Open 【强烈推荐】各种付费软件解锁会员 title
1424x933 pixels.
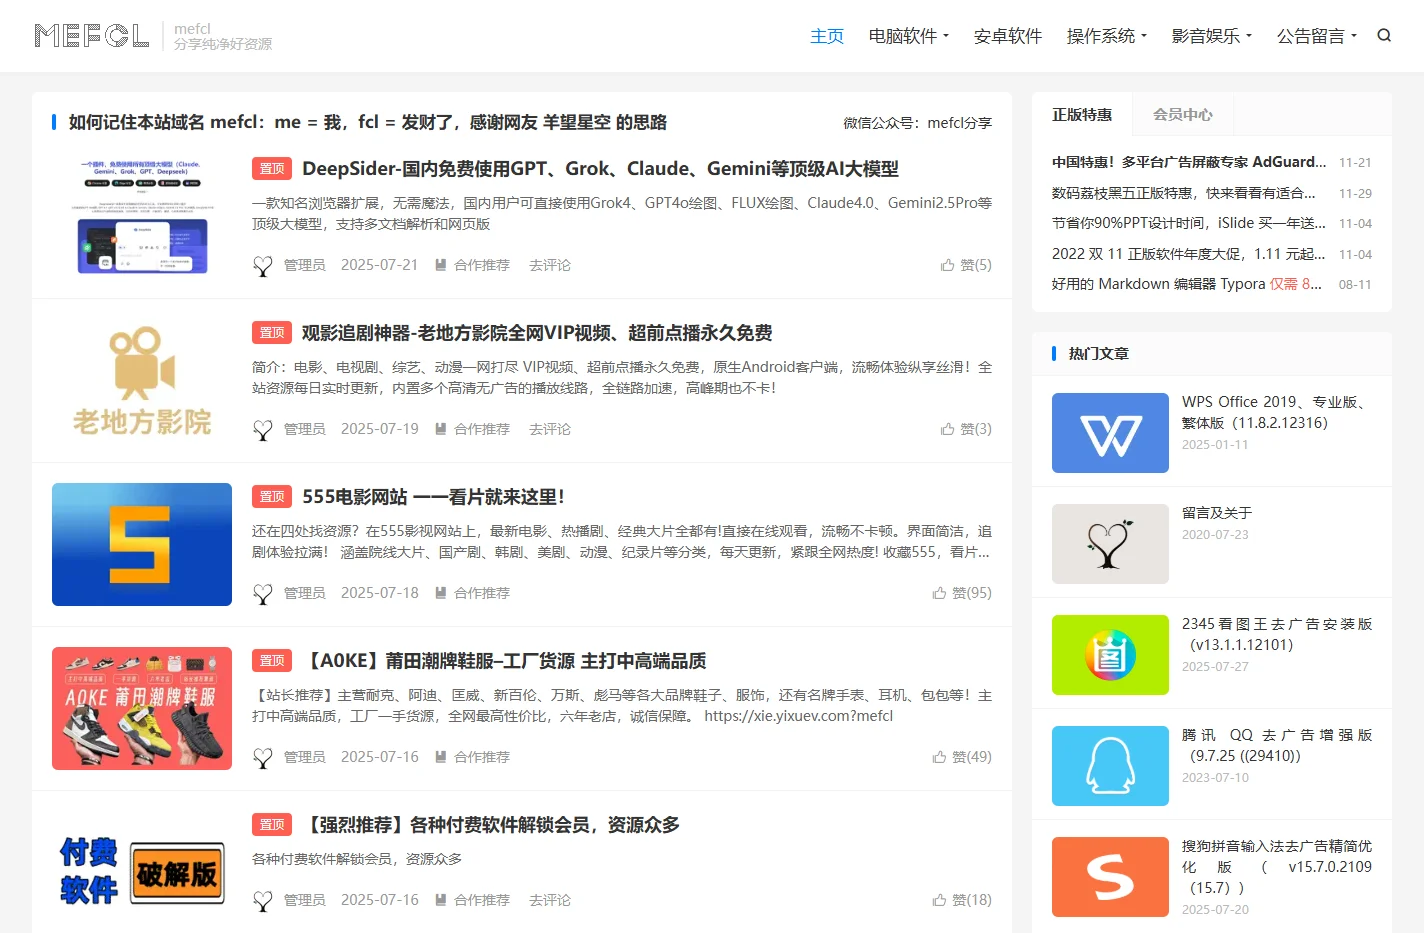click(491, 825)
